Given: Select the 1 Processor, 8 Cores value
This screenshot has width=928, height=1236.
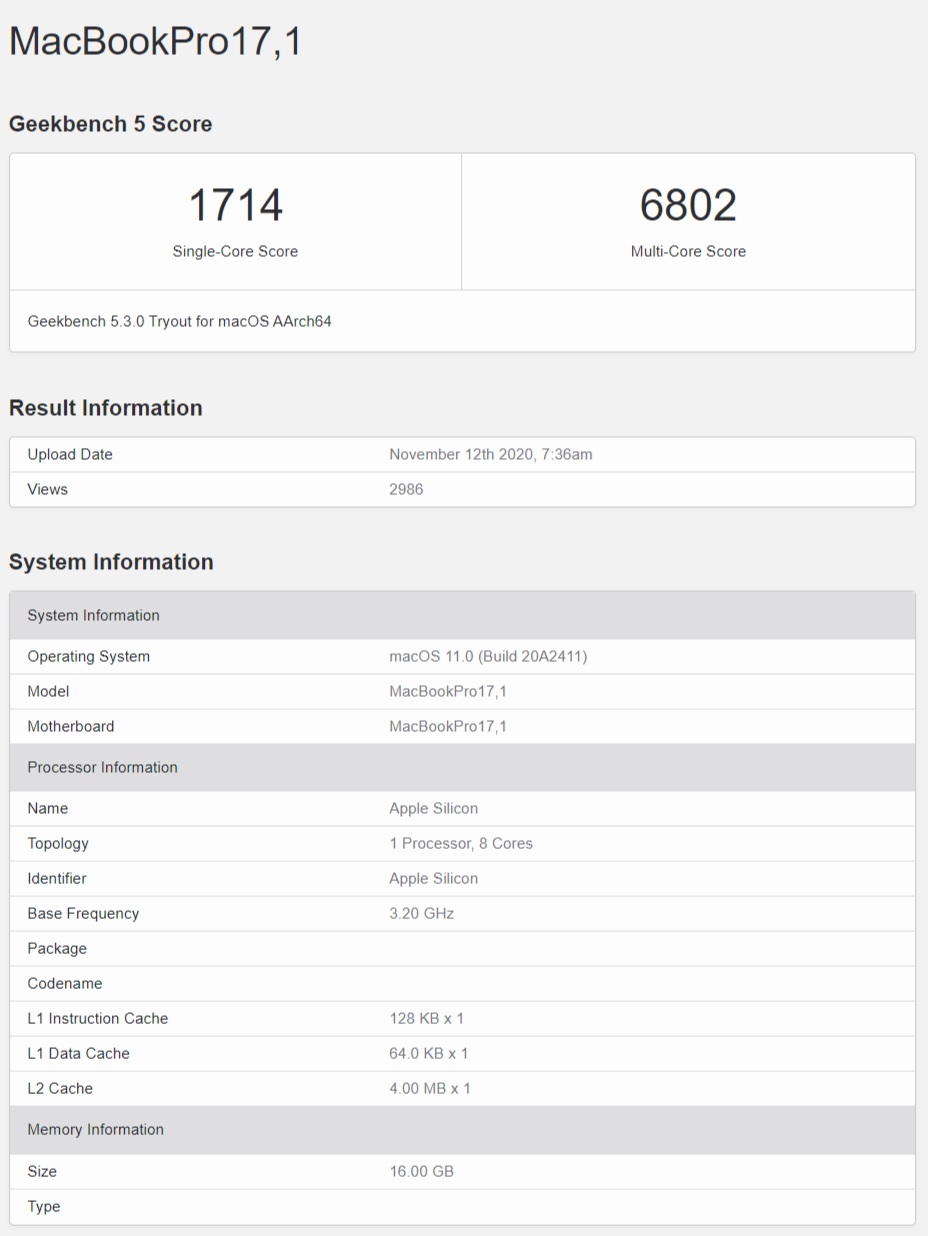Looking at the screenshot, I should click(x=461, y=843).
